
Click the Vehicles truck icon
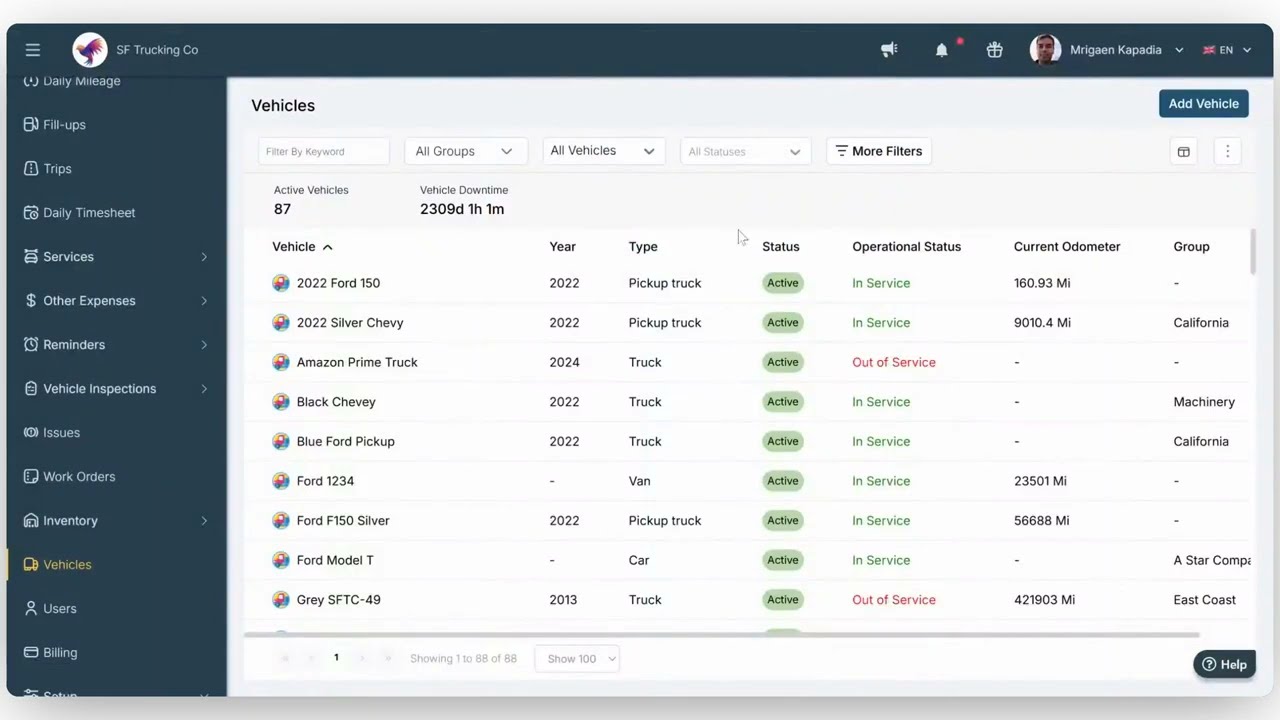31,564
